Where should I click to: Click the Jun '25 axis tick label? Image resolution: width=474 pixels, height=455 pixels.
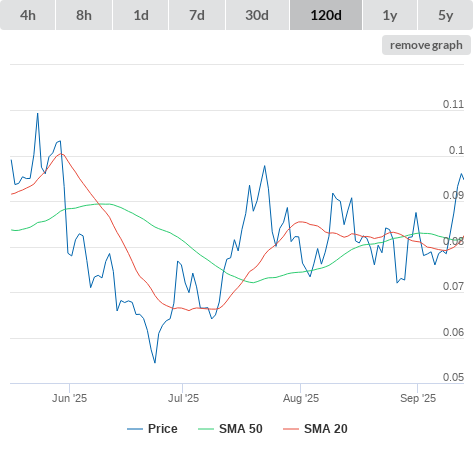(x=69, y=398)
